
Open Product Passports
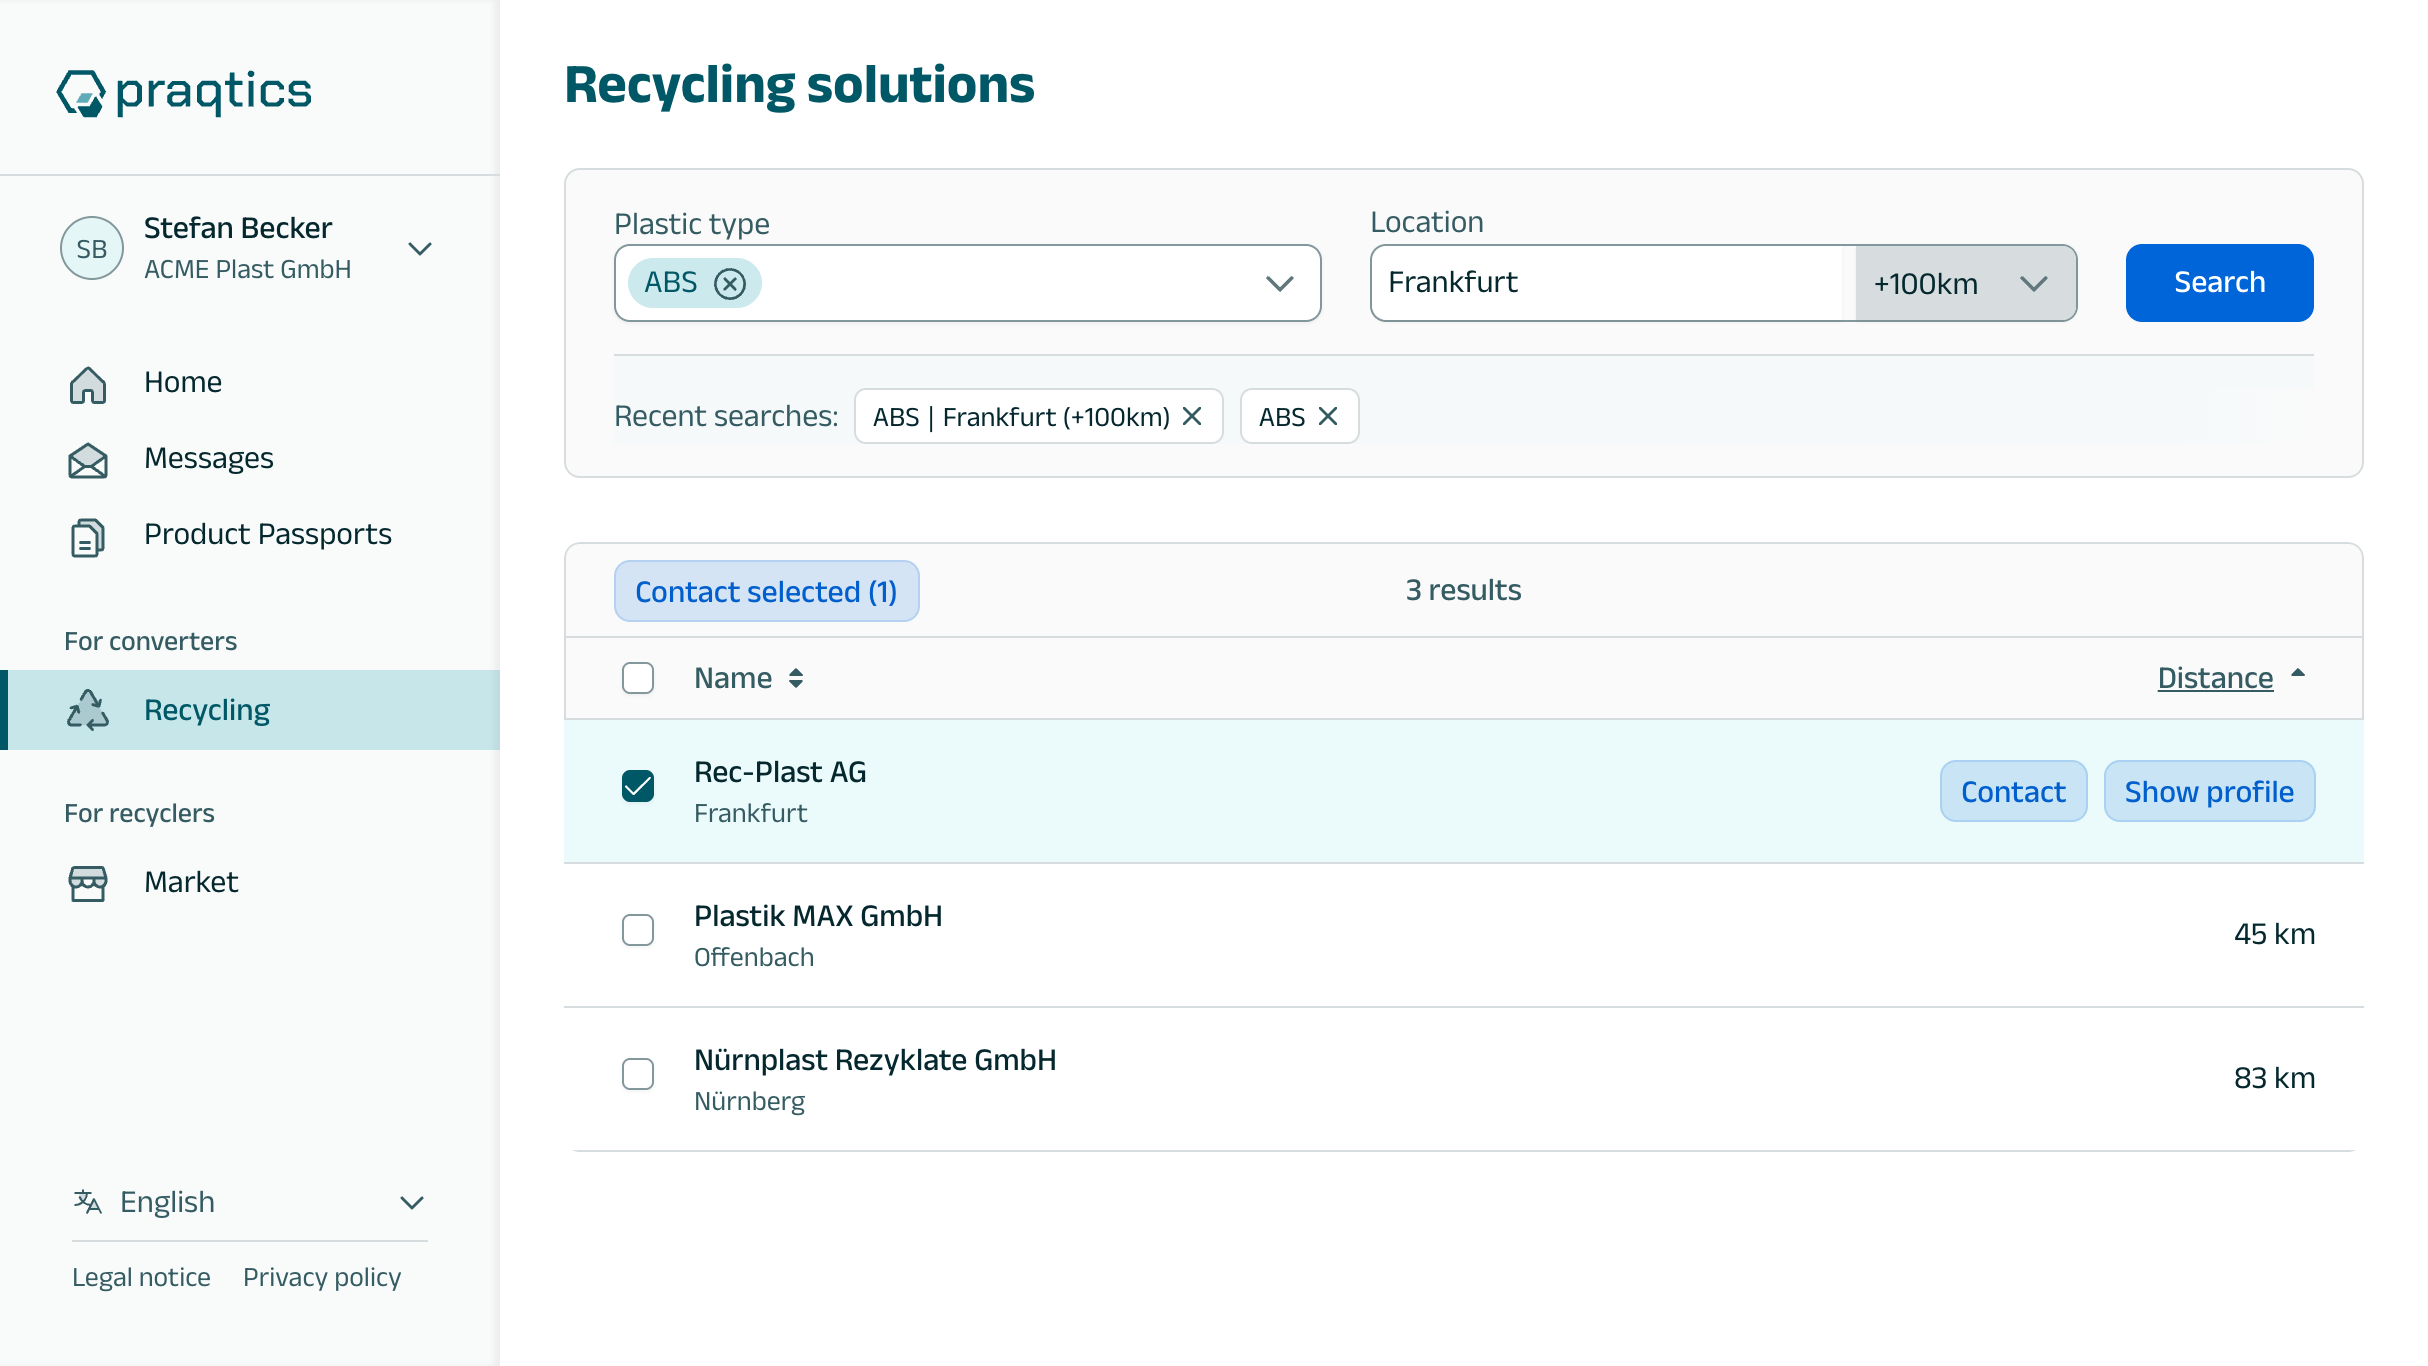tap(268, 534)
